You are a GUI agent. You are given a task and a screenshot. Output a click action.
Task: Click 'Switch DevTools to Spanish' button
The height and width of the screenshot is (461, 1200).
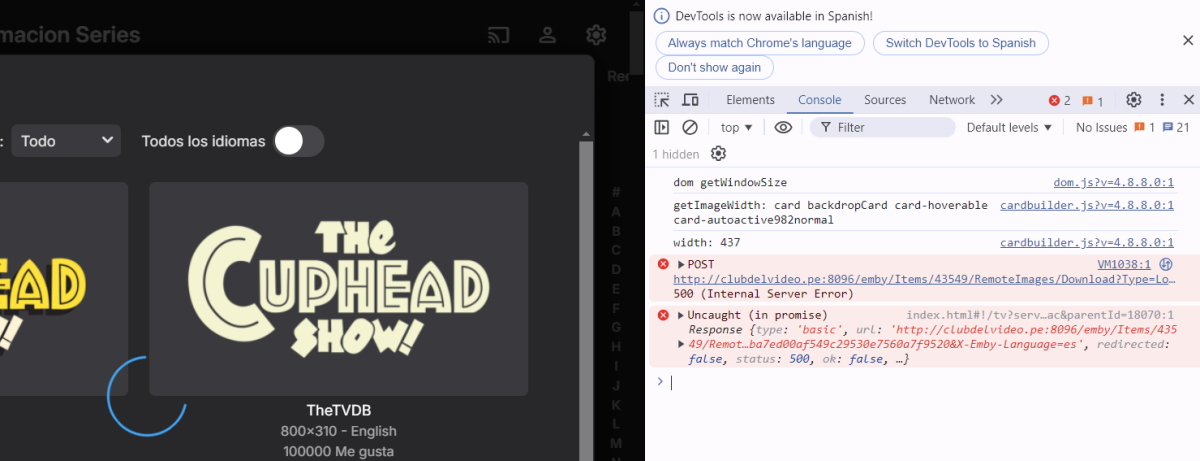tap(961, 43)
